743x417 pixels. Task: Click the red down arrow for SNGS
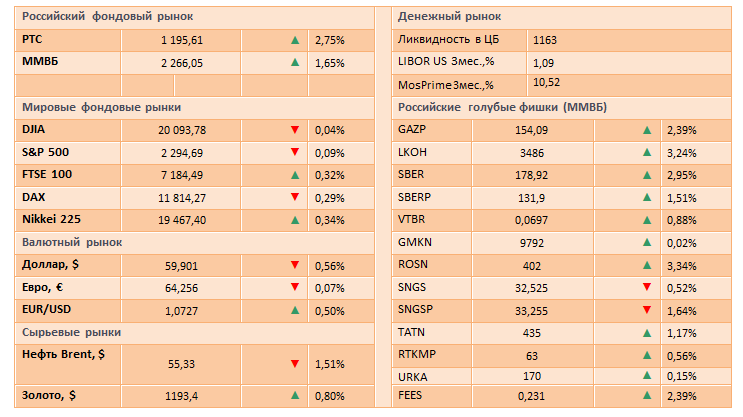[647, 288]
